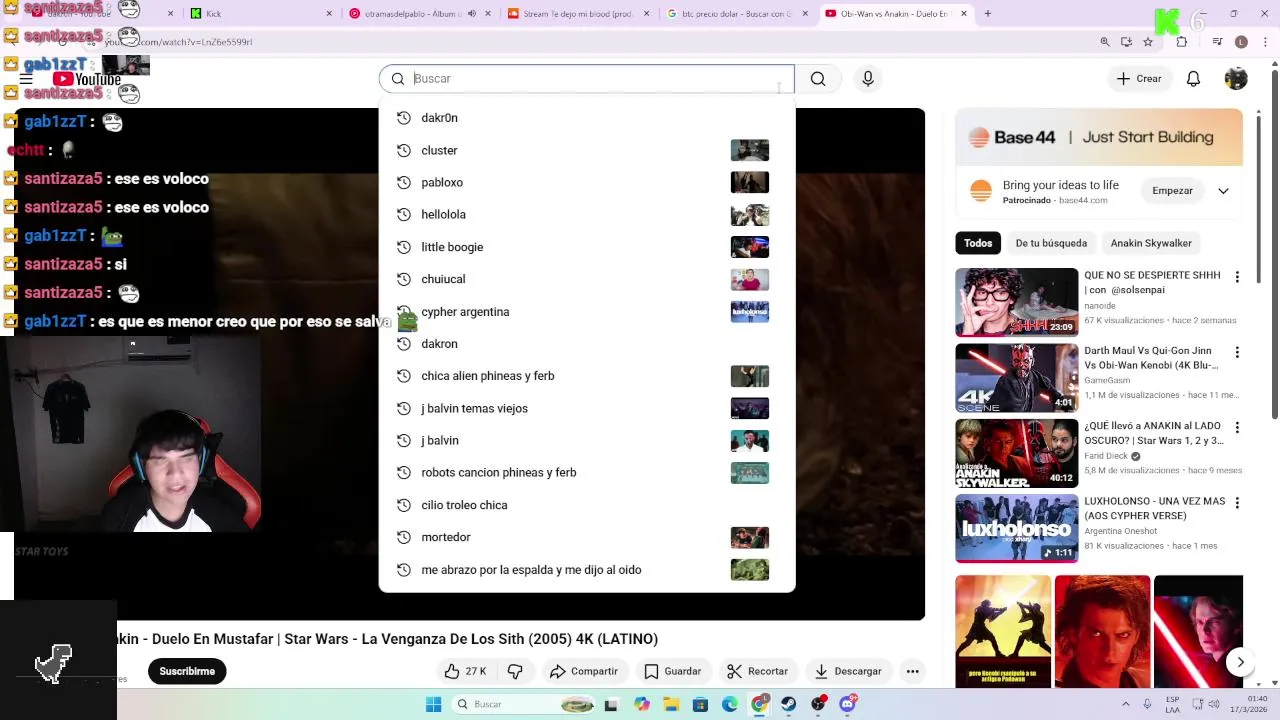Click the Guardar button
1280x720 pixels.
(673, 671)
